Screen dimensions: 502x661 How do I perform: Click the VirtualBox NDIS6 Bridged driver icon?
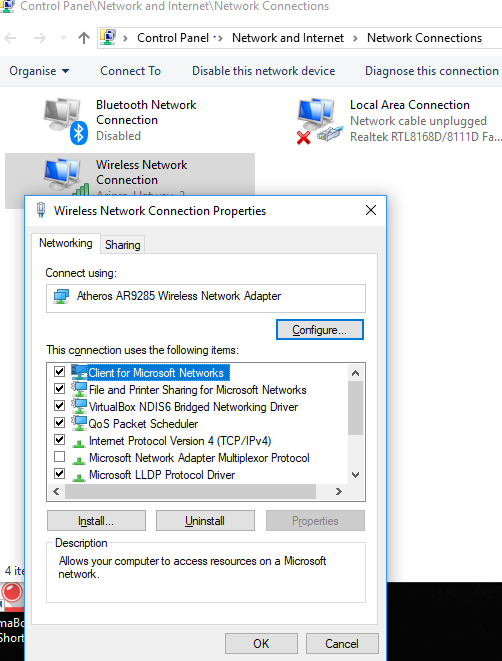point(79,406)
